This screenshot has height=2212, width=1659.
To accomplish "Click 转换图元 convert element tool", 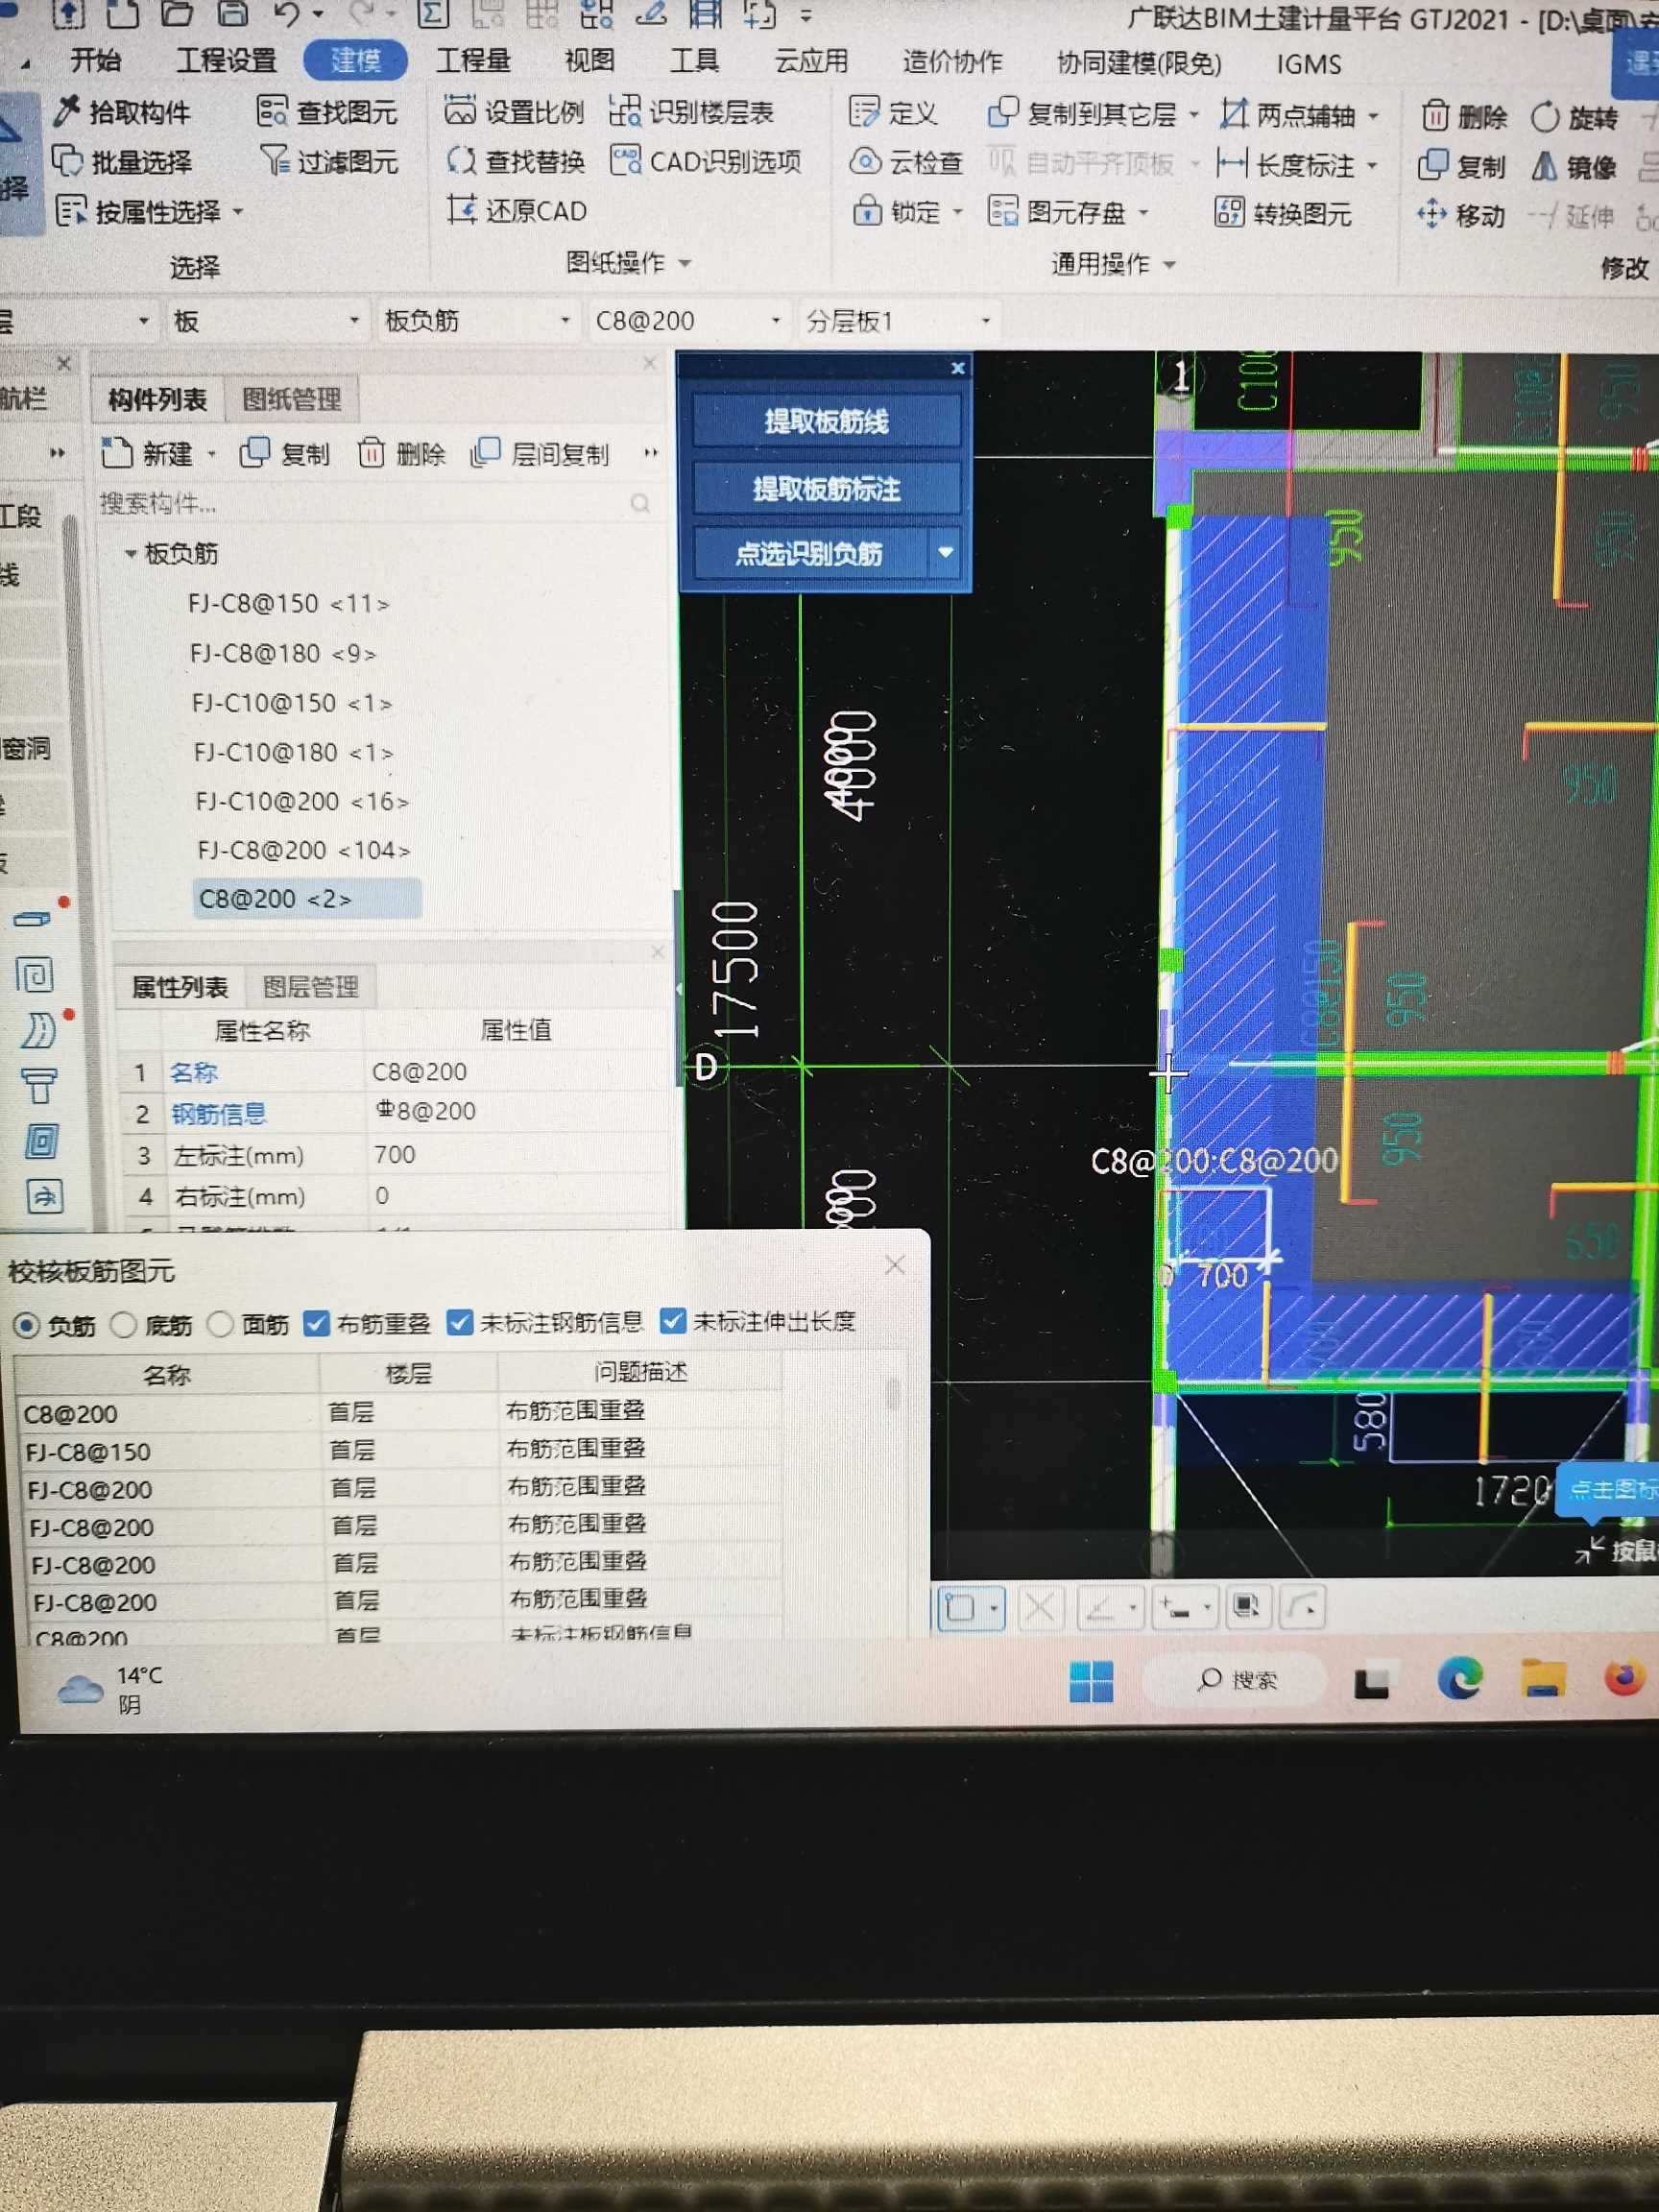I will click(x=1283, y=213).
